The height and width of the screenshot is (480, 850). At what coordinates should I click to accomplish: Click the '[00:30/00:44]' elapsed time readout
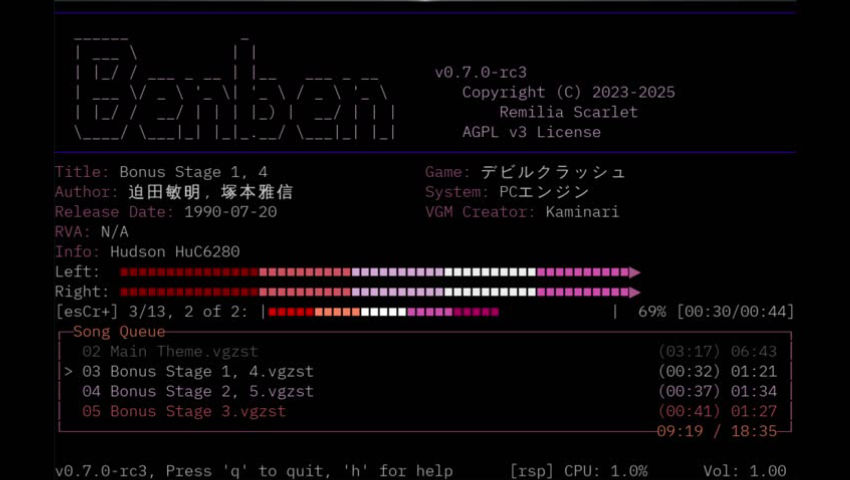pos(735,312)
